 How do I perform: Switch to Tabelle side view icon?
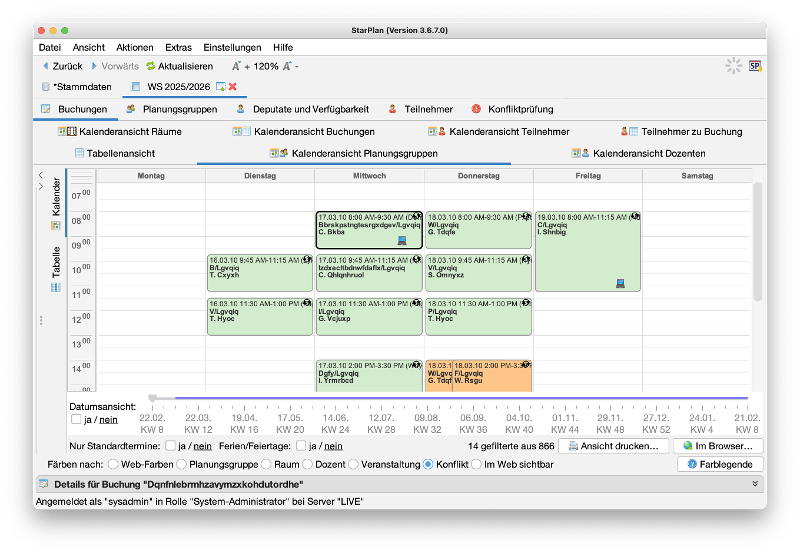coord(56,287)
